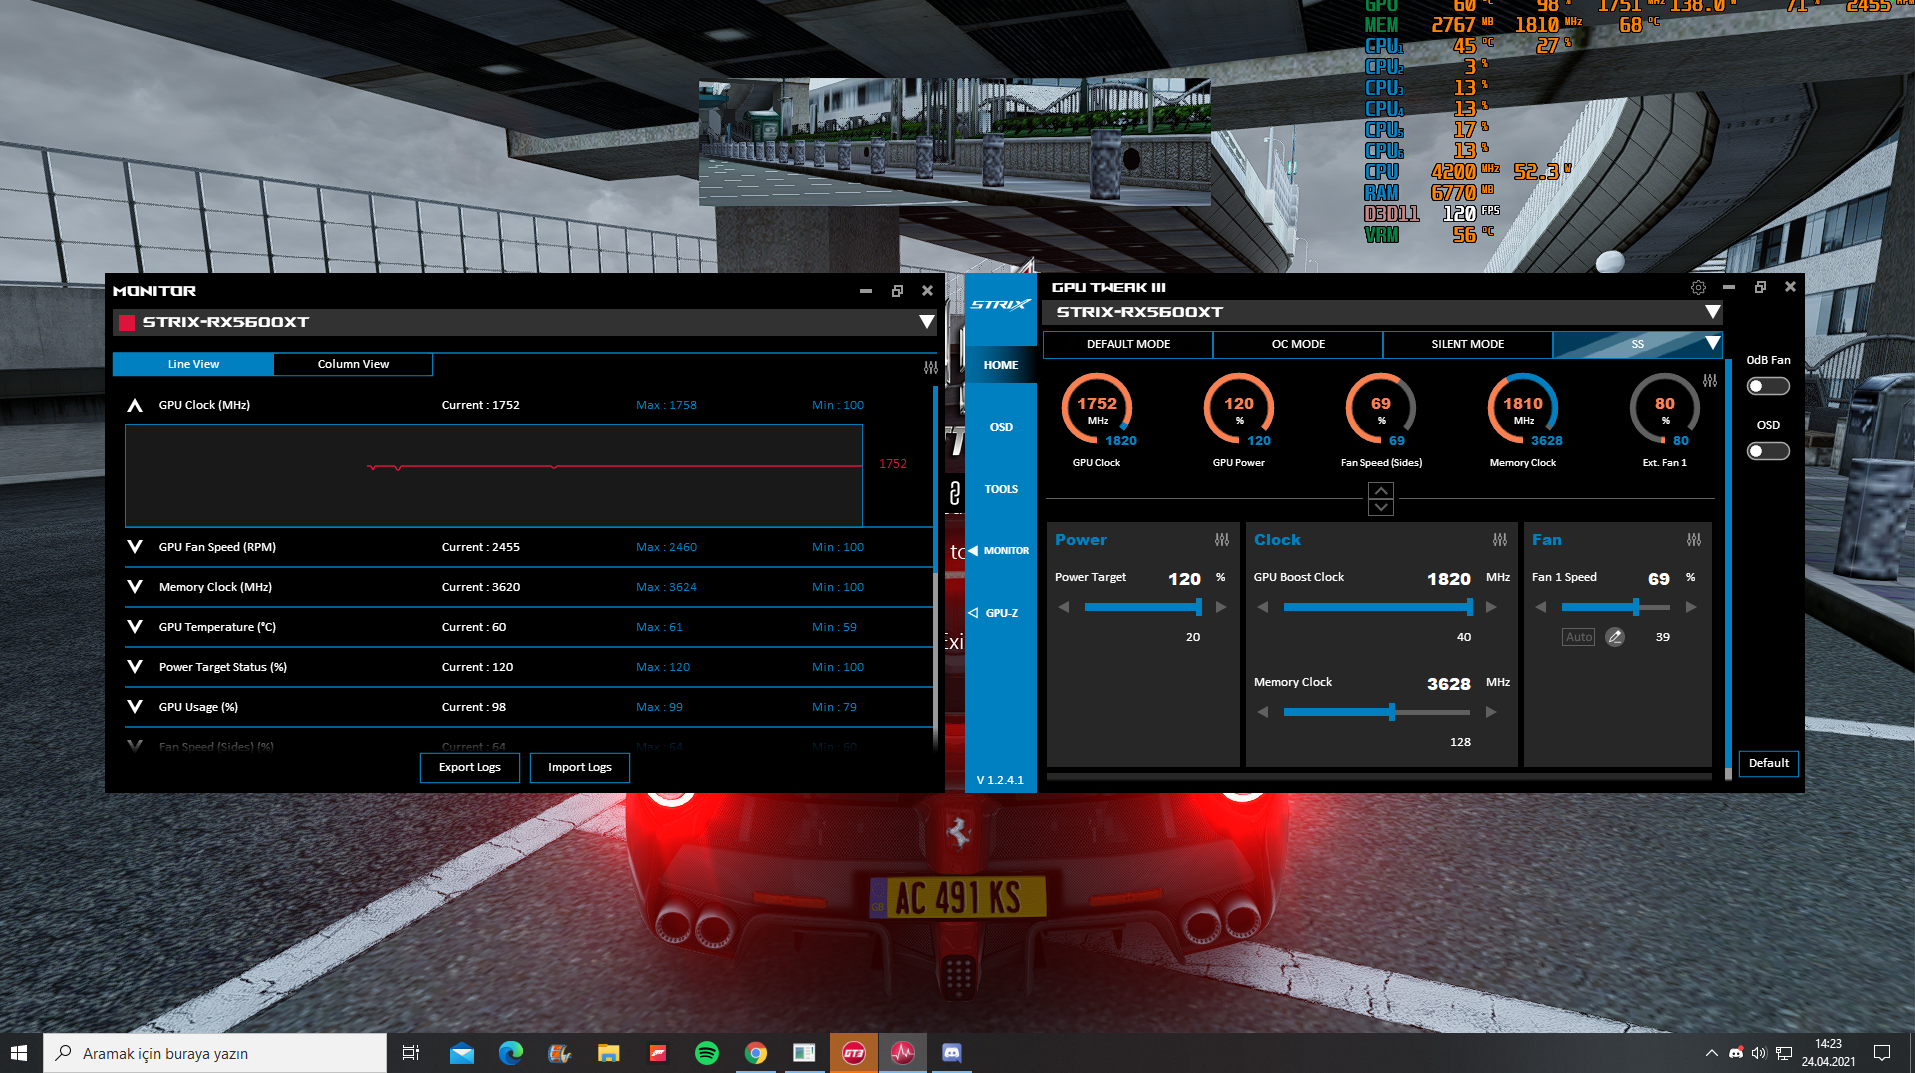Switch Monitor to Line View

click(193, 364)
